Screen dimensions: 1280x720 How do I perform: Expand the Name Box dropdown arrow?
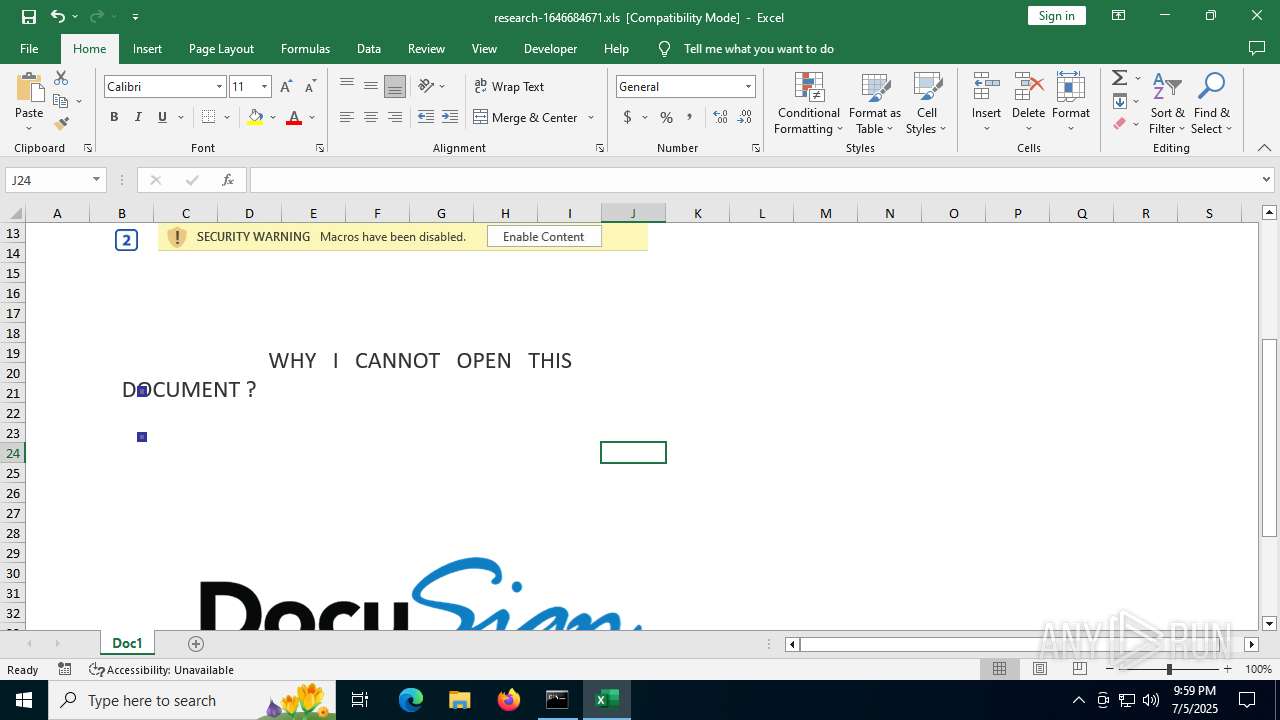click(x=96, y=180)
